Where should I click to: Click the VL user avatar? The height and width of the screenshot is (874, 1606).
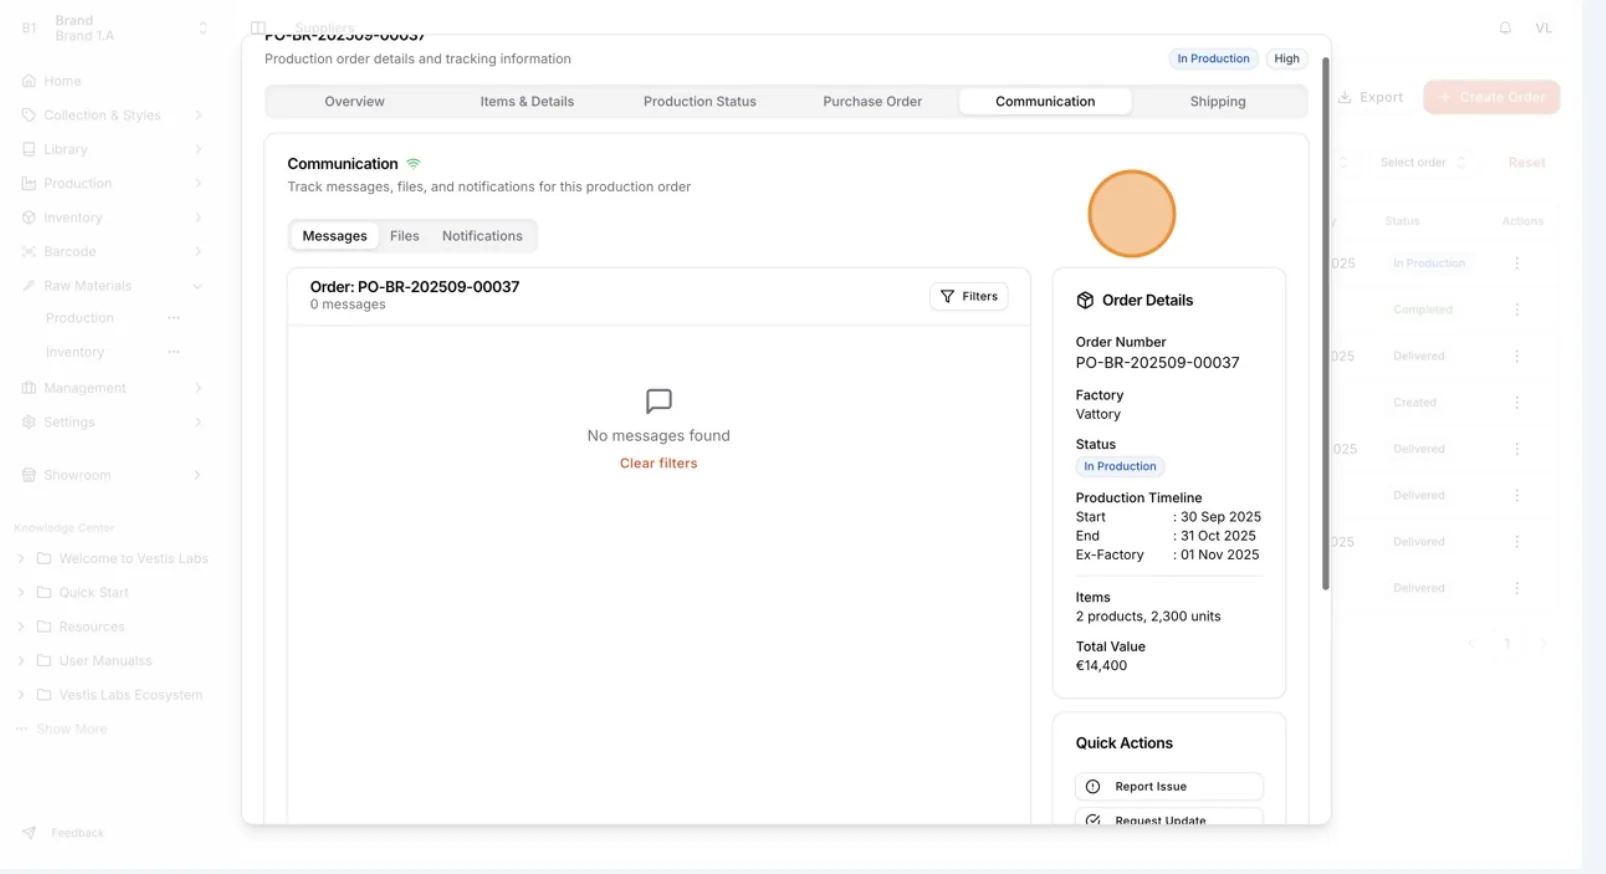point(1543,28)
